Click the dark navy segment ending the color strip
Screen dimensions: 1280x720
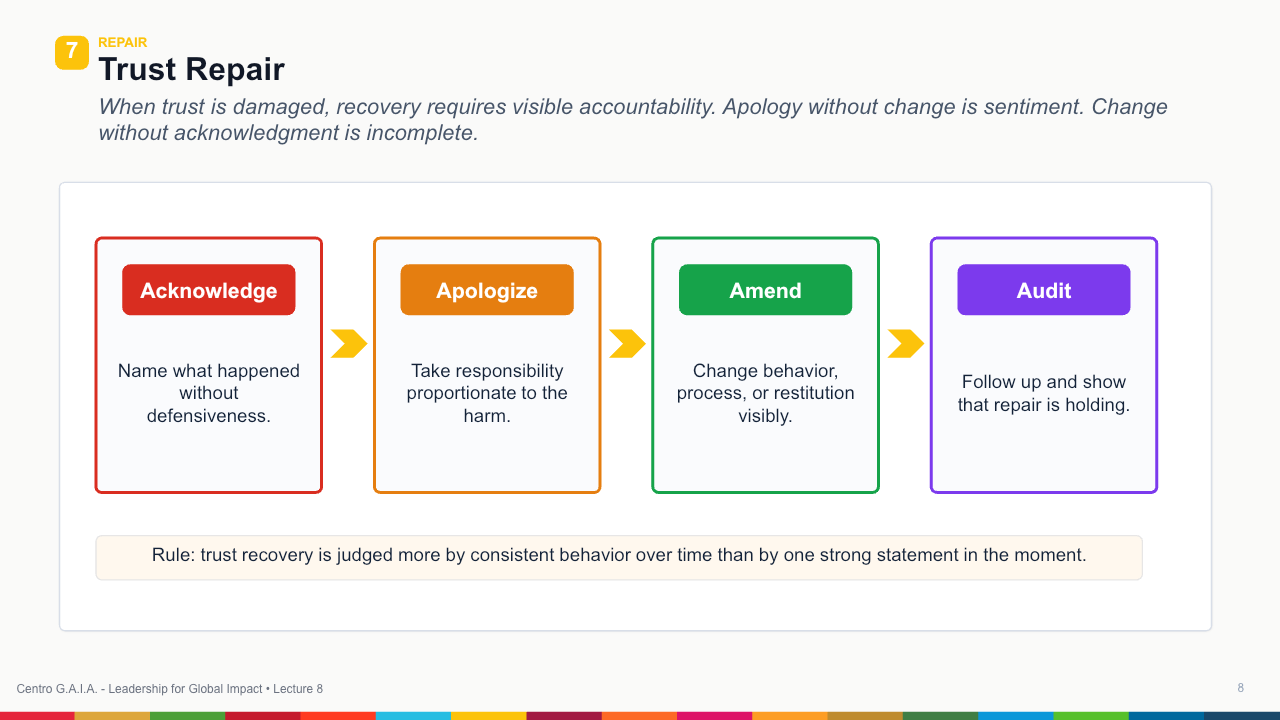(x=1242, y=716)
